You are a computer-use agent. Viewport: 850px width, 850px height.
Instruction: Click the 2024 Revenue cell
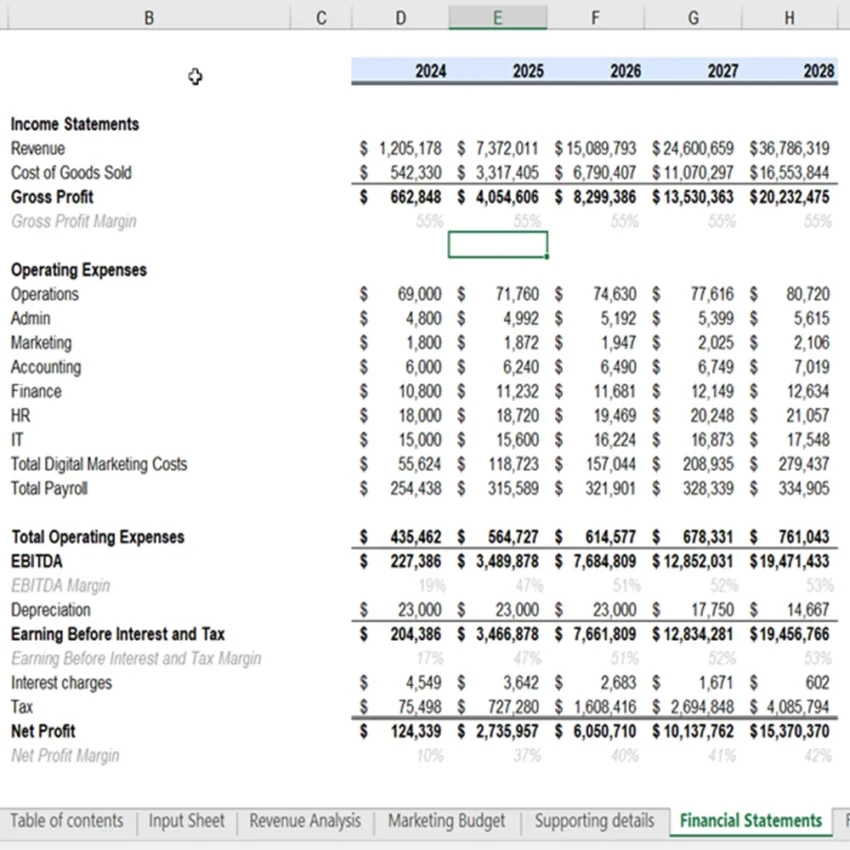[x=400, y=148]
